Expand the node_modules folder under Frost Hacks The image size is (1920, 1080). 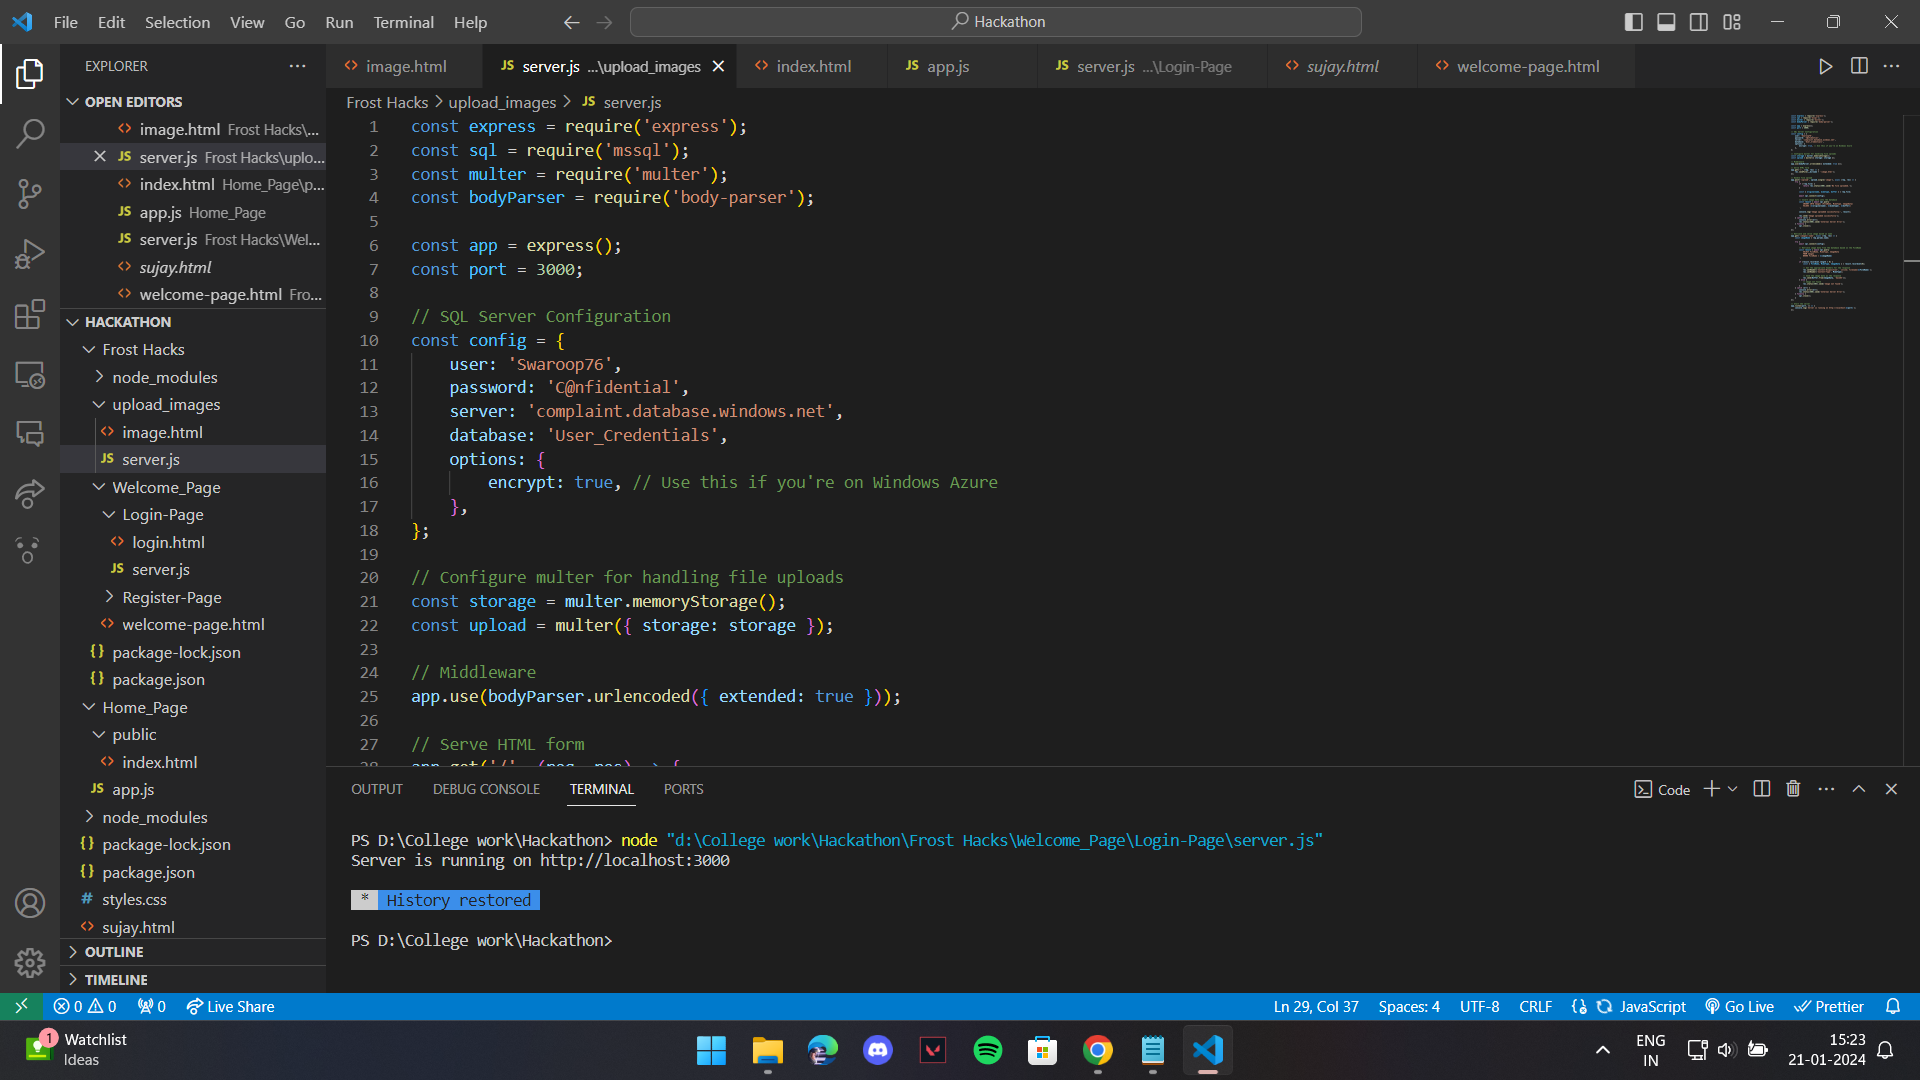click(x=164, y=377)
